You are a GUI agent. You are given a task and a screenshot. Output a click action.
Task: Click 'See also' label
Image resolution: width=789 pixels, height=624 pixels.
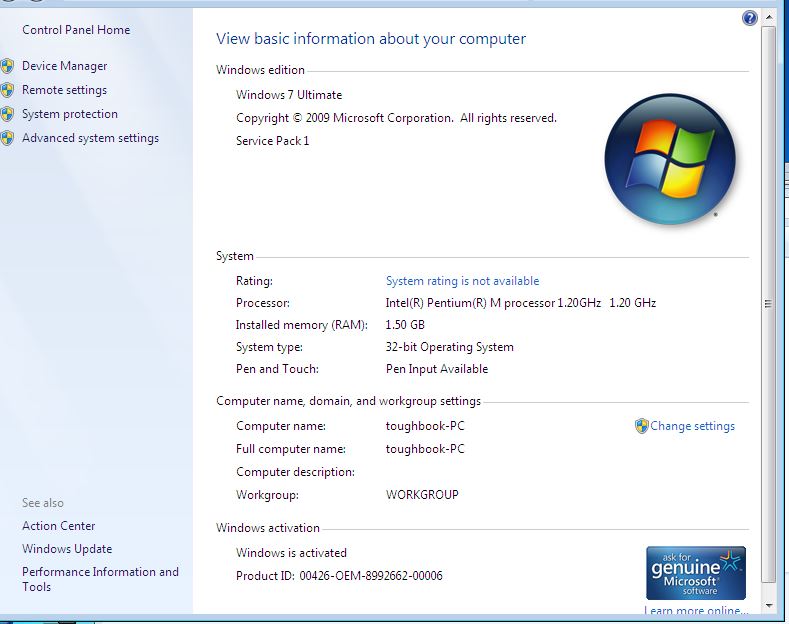click(43, 503)
